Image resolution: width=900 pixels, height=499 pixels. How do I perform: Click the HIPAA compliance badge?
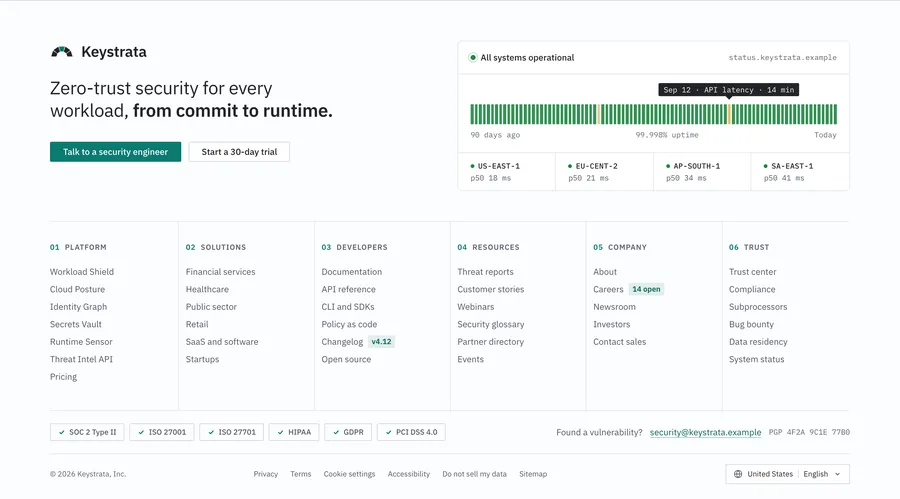(294, 432)
